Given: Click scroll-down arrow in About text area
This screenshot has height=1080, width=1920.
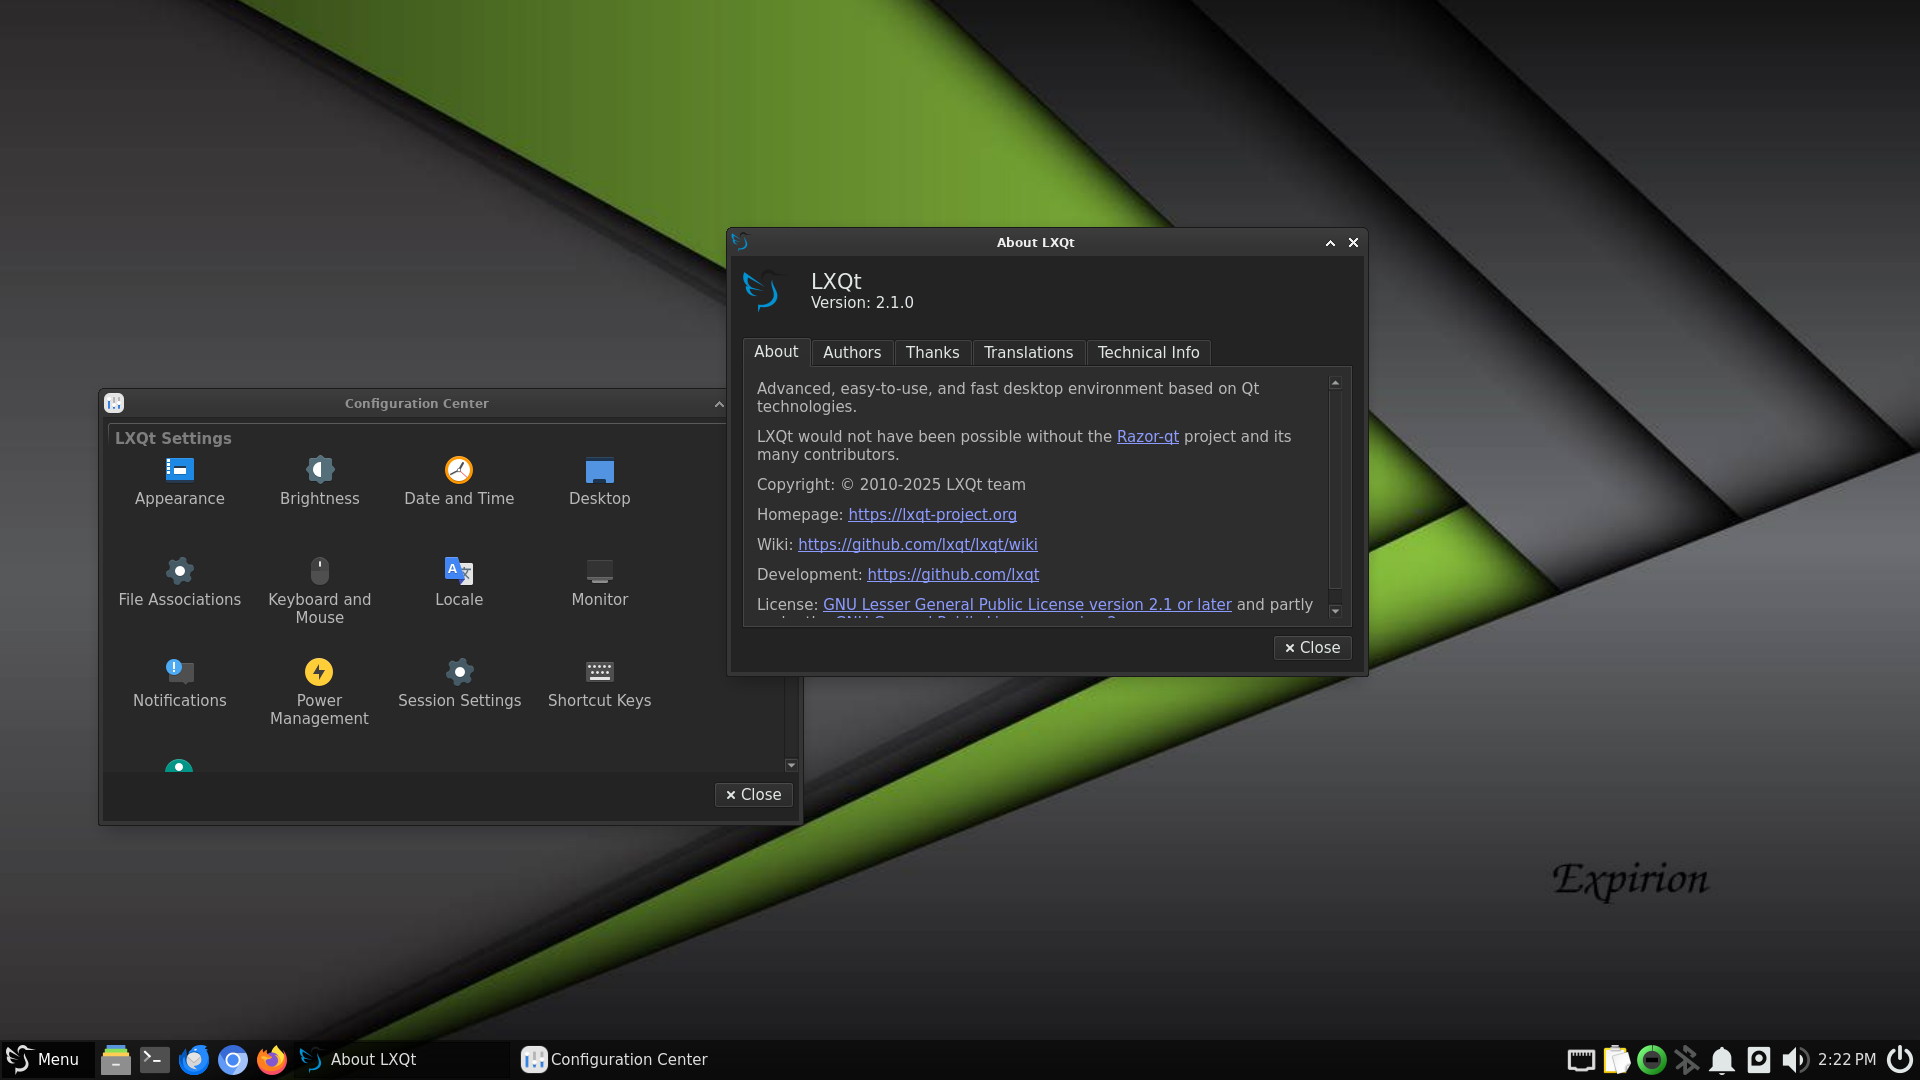Looking at the screenshot, I should point(1335,611).
